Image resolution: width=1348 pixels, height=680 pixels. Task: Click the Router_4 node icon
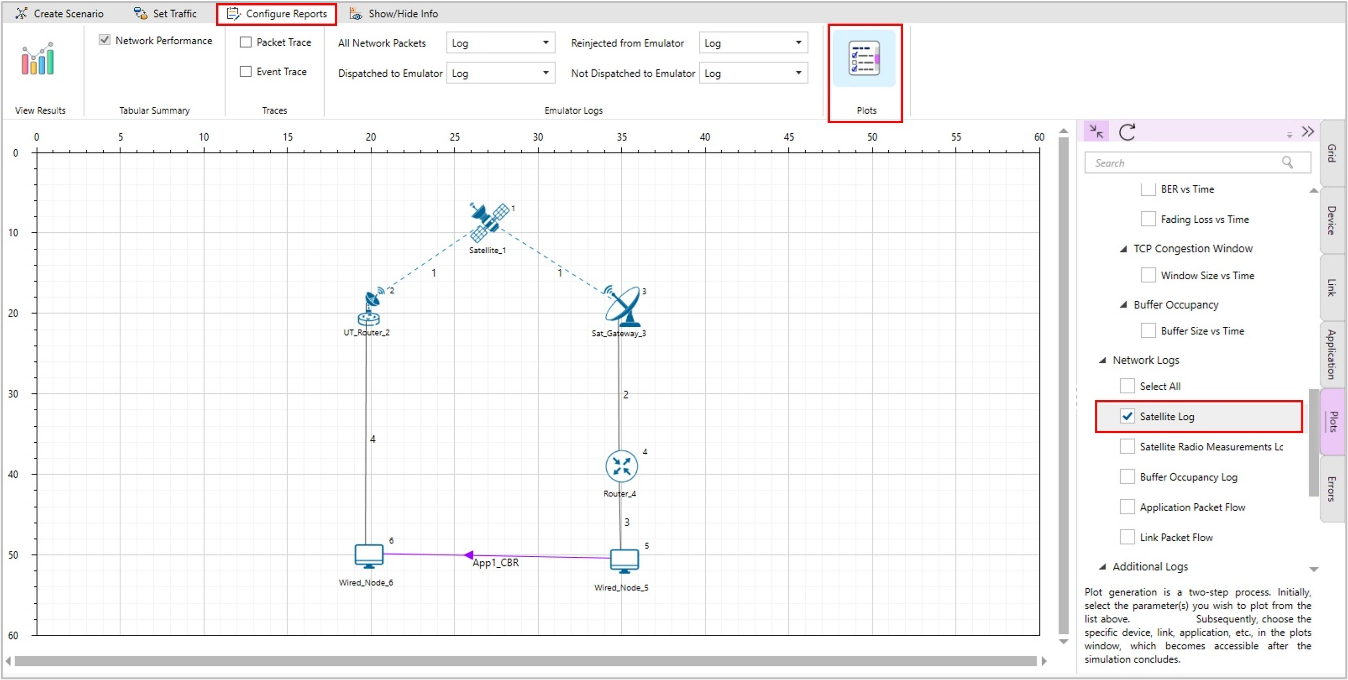pos(621,466)
